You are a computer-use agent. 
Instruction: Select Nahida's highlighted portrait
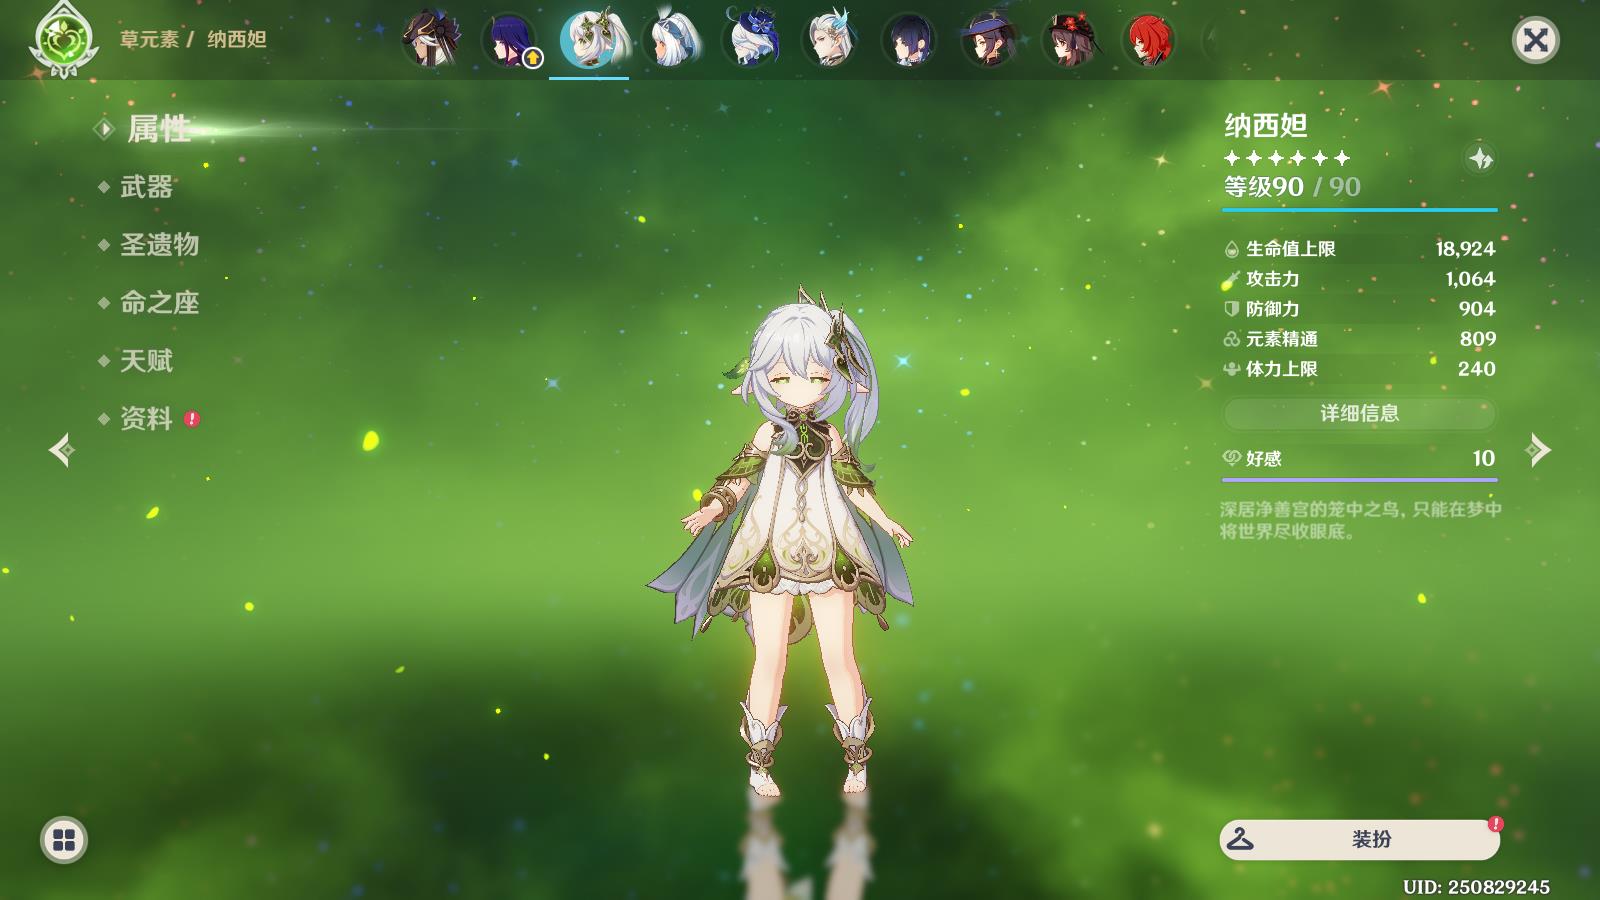pyautogui.click(x=590, y=40)
